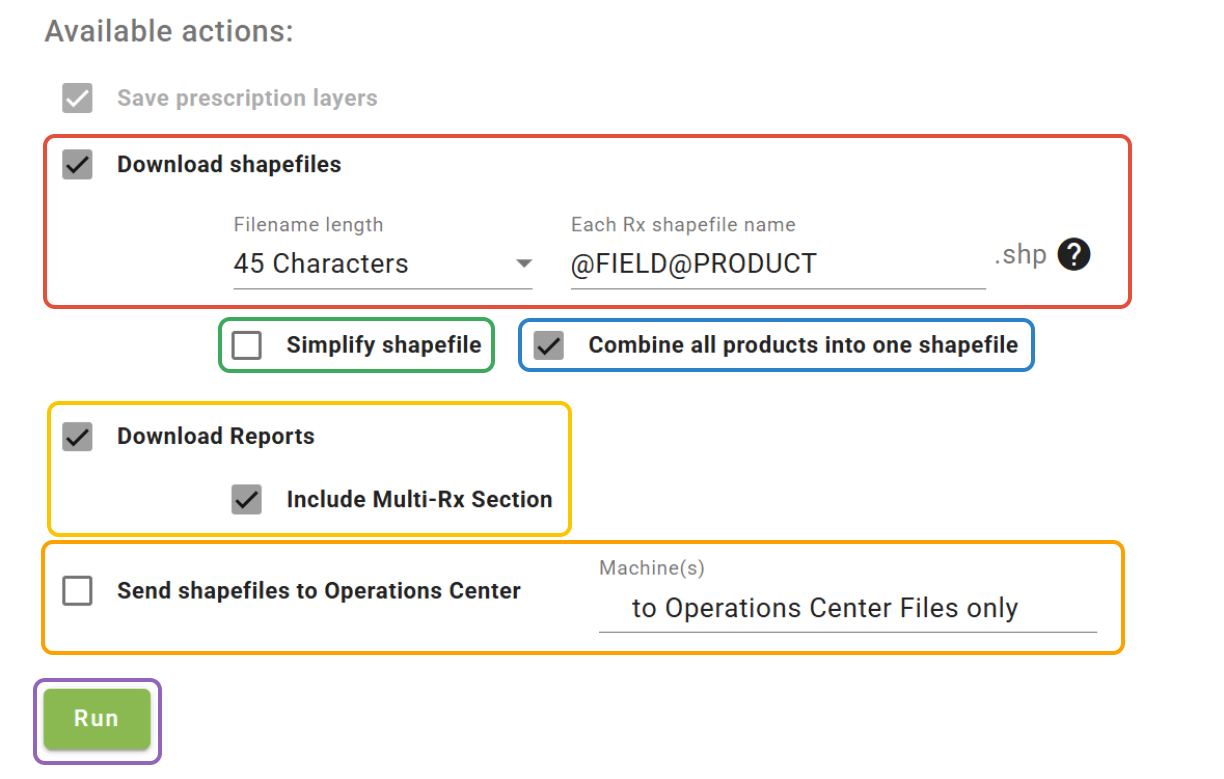Open the Machine(s) selection field
1224x779 pixels.
click(x=846, y=608)
